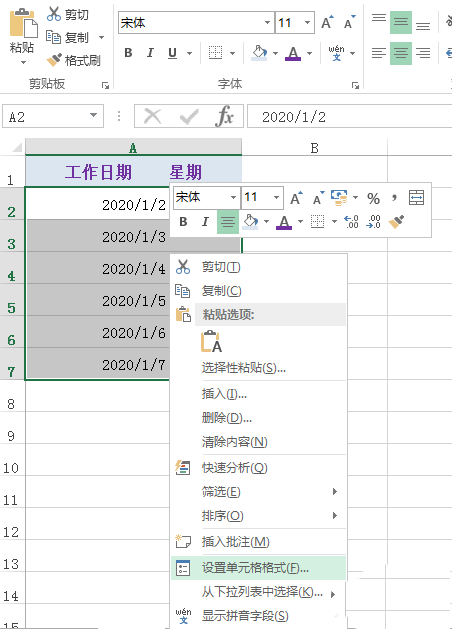Choose 复制(C) from the context menu
The width and height of the screenshot is (452, 629).
[x=258, y=291]
